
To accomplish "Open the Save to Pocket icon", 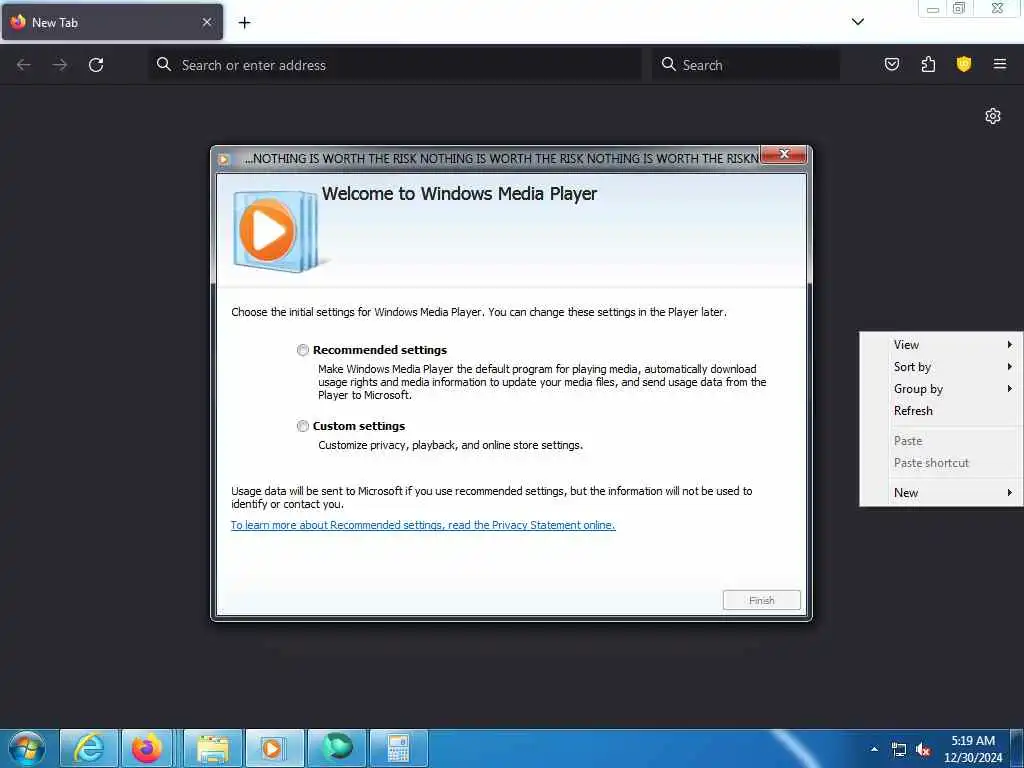I will pos(891,64).
